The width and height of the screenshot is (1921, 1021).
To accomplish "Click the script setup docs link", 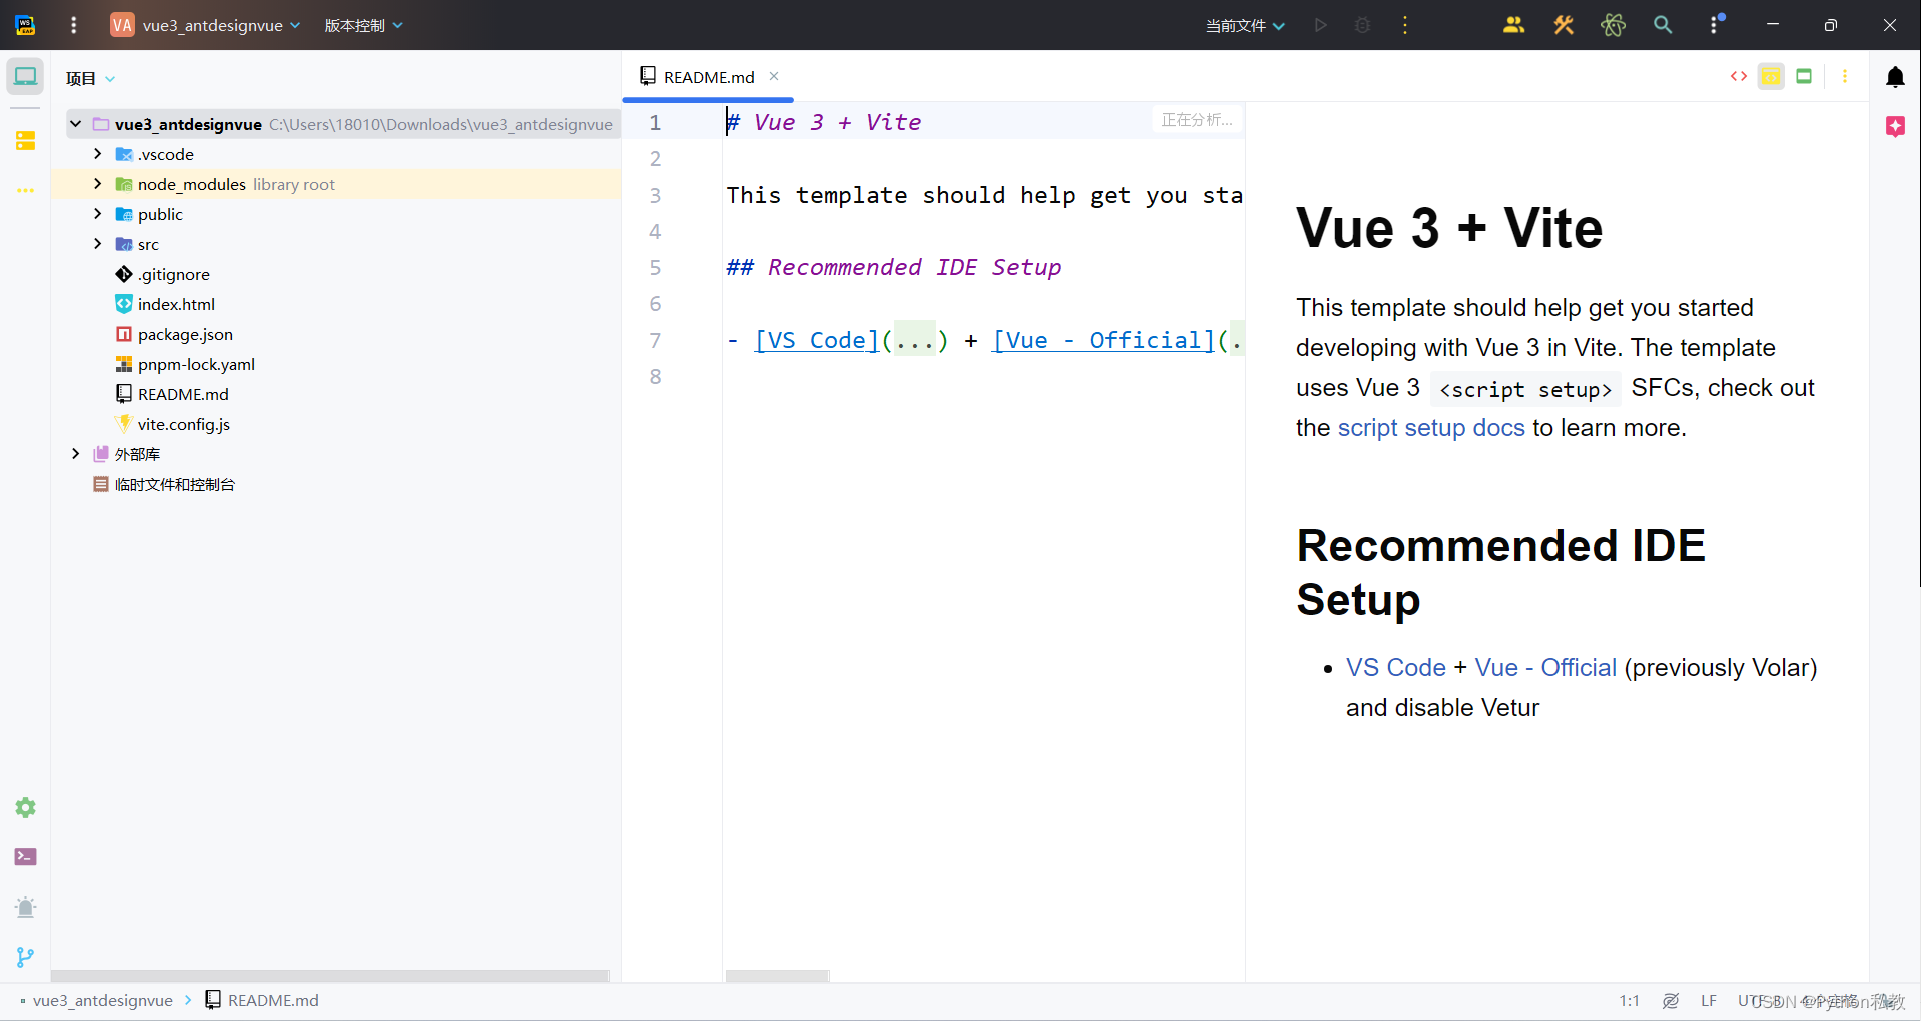I will click(x=1431, y=428).
